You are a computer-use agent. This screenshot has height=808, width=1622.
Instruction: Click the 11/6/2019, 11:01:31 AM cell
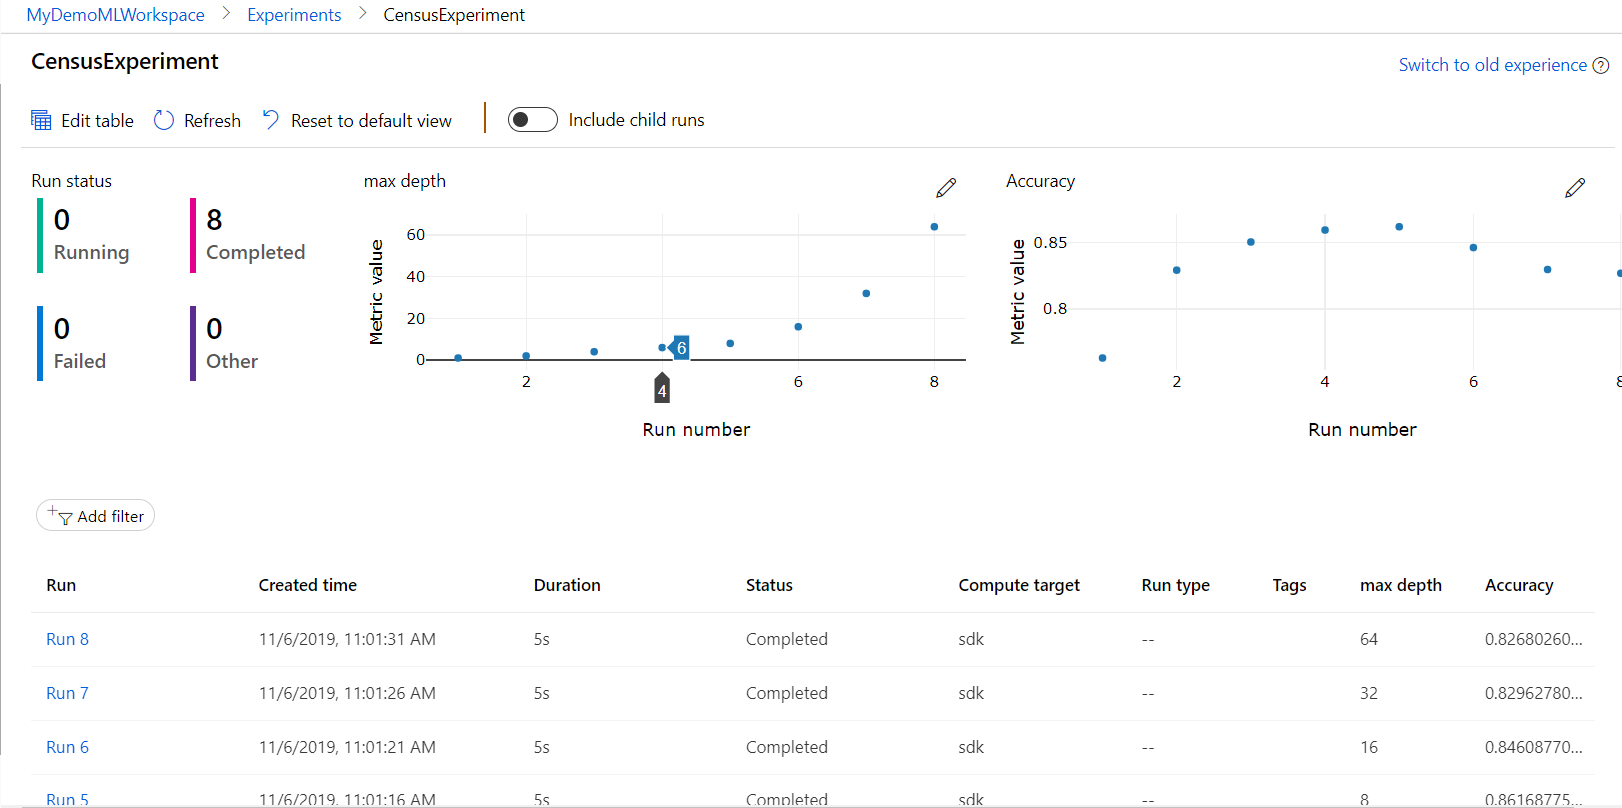(347, 639)
